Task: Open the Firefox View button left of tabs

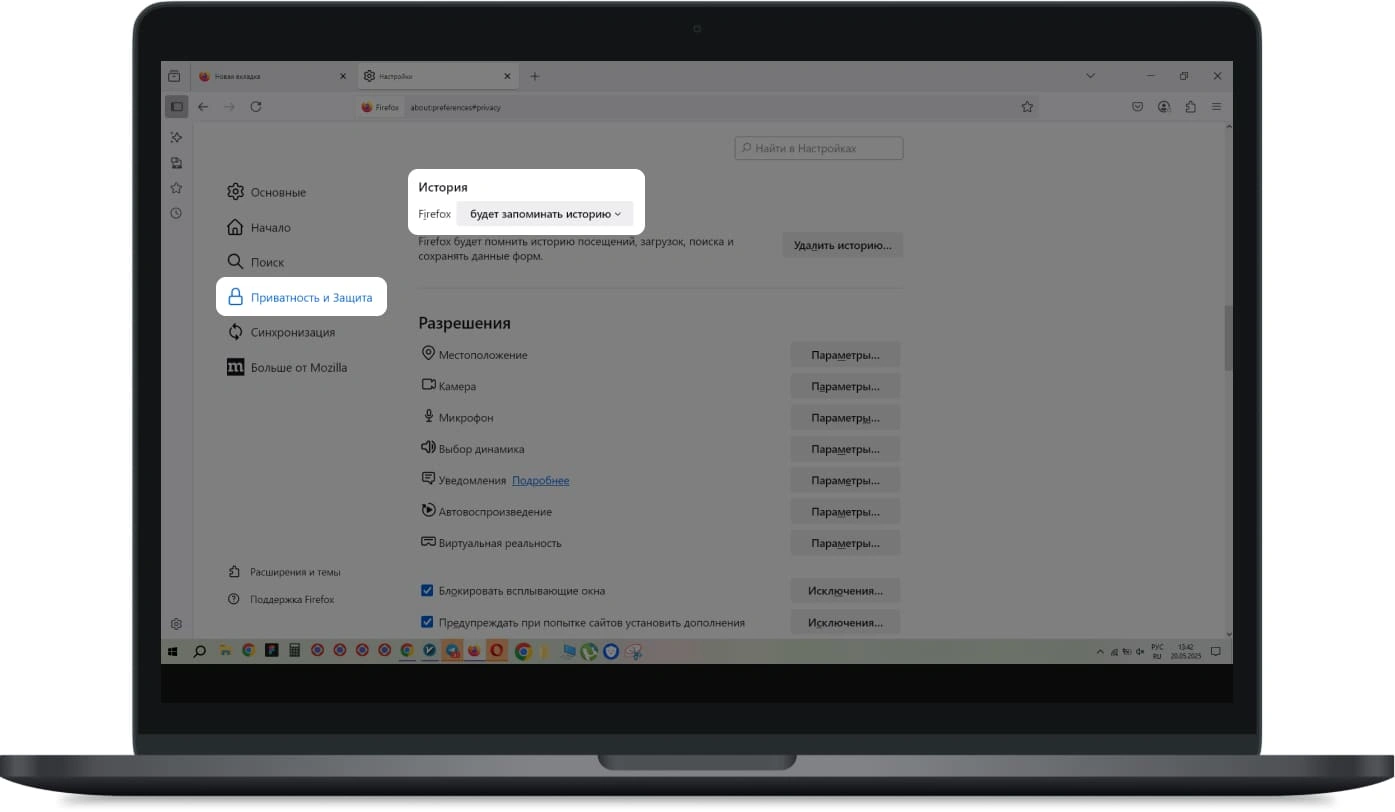Action: 175,76
